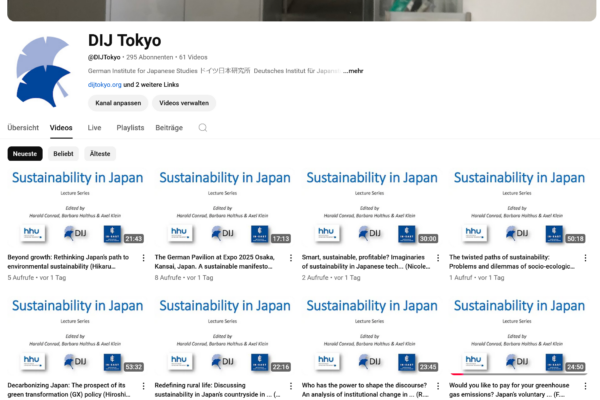
Task: Play the 30:00 video thumbnail
Action: 372,207
